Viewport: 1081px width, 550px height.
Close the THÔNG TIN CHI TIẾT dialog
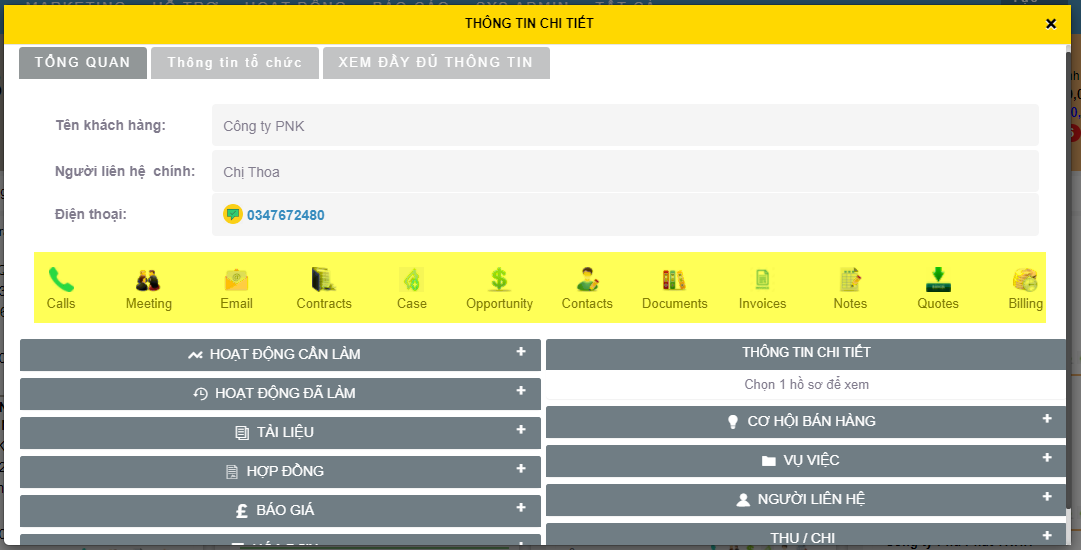[x=1051, y=24]
